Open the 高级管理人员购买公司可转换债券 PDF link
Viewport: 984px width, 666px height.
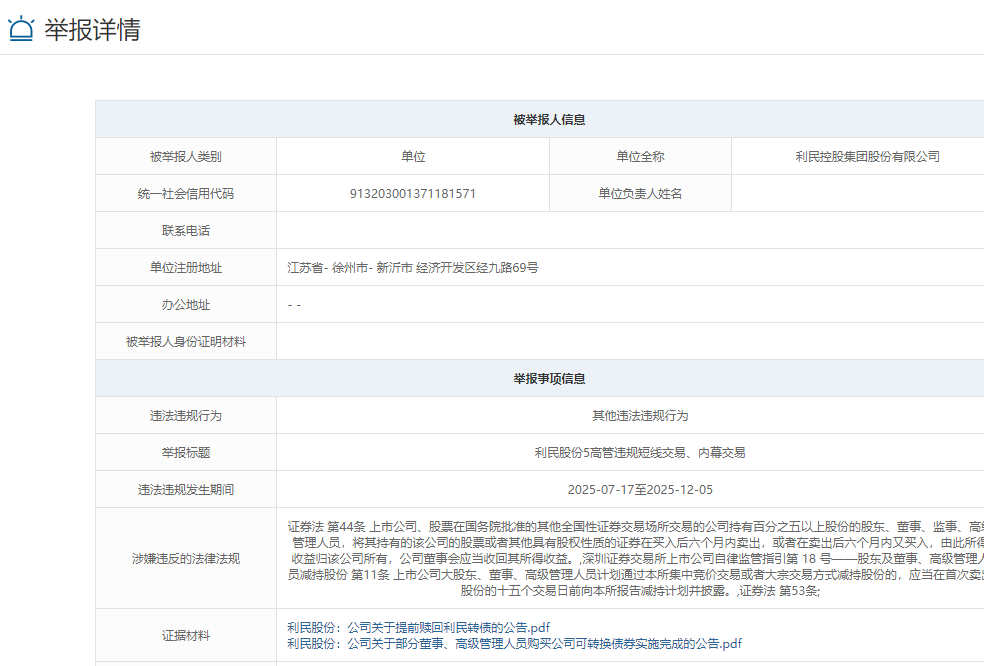tap(514, 643)
